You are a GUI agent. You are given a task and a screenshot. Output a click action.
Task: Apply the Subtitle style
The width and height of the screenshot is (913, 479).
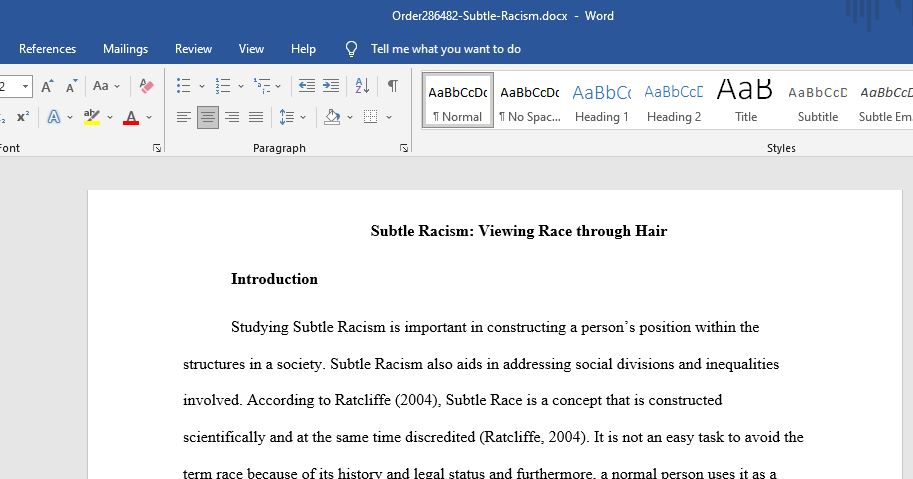[818, 101]
